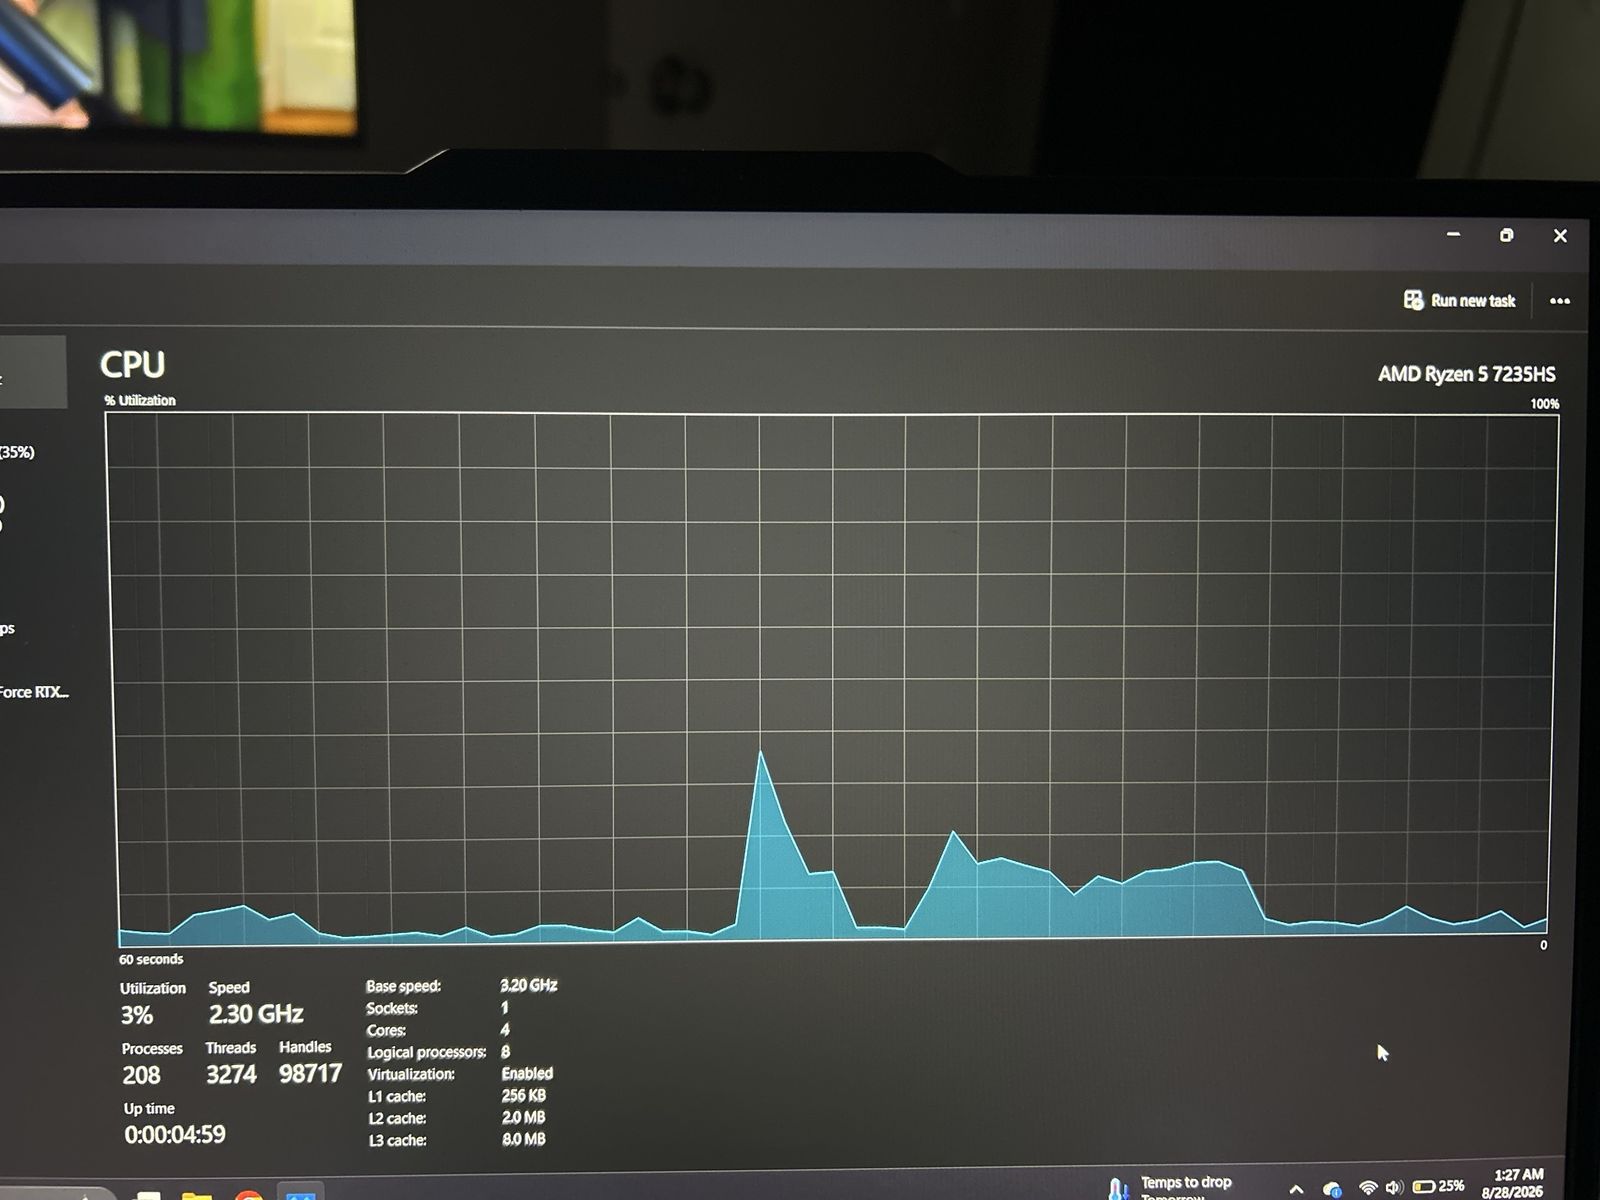
Task: Click the 3.20 GHz base speed value
Action: click(528, 985)
